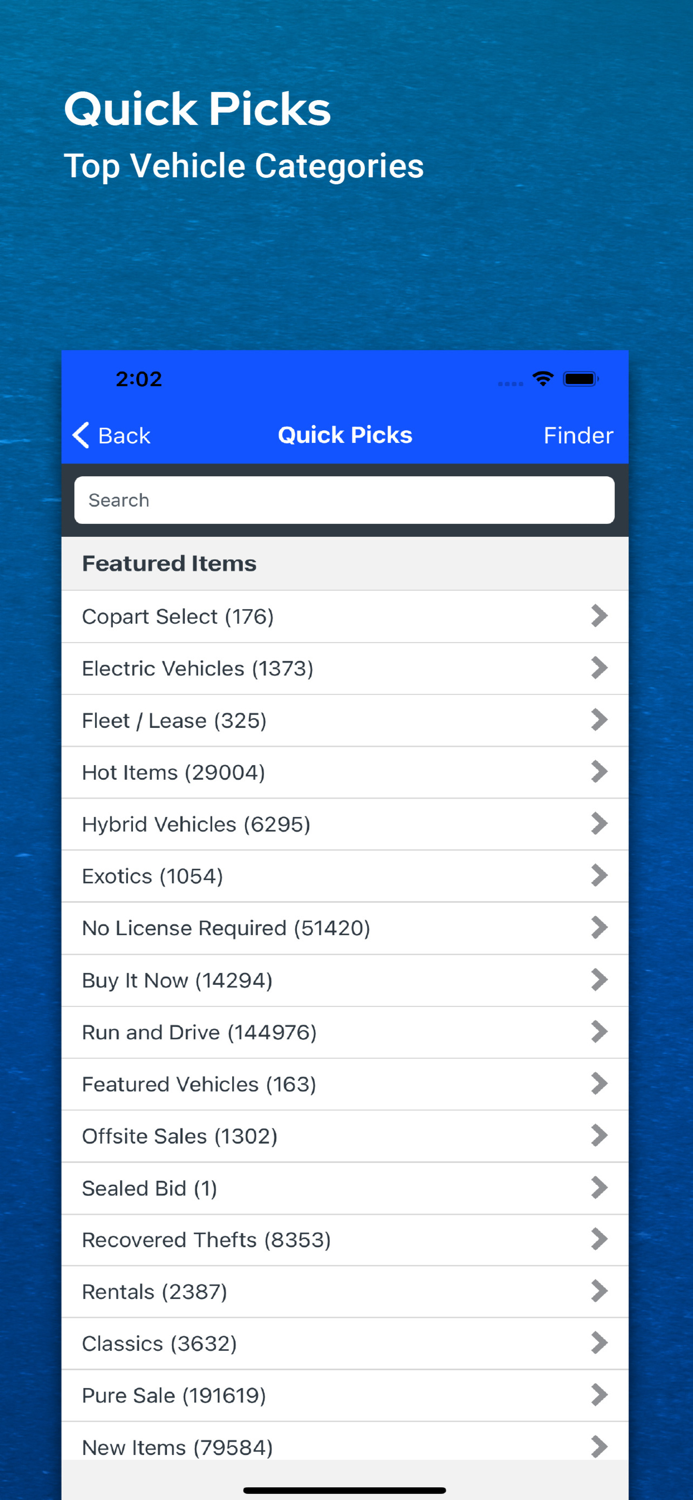The width and height of the screenshot is (693, 1500).
Task: Select Buy It Now category
Action: click(345, 980)
